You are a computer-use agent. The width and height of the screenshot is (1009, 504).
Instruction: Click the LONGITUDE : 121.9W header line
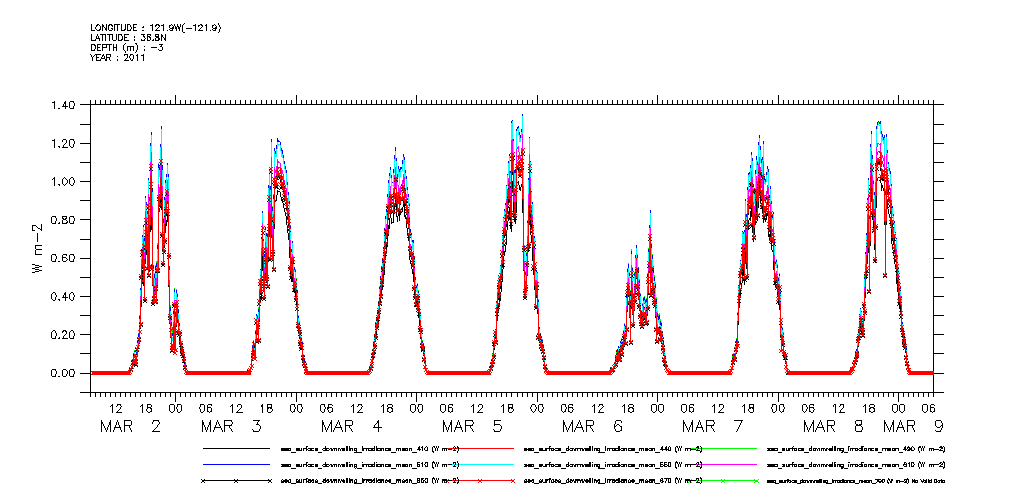pyautogui.click(x=156, y=28)
